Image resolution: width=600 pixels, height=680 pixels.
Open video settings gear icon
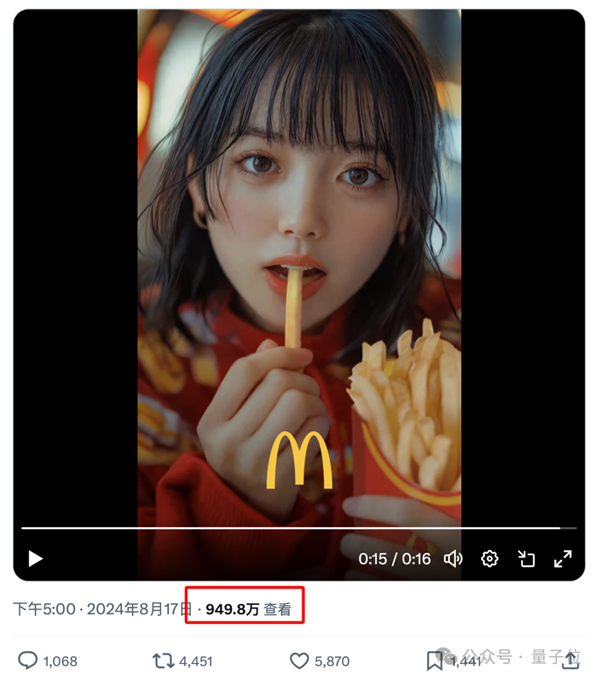tap(489, 559)
